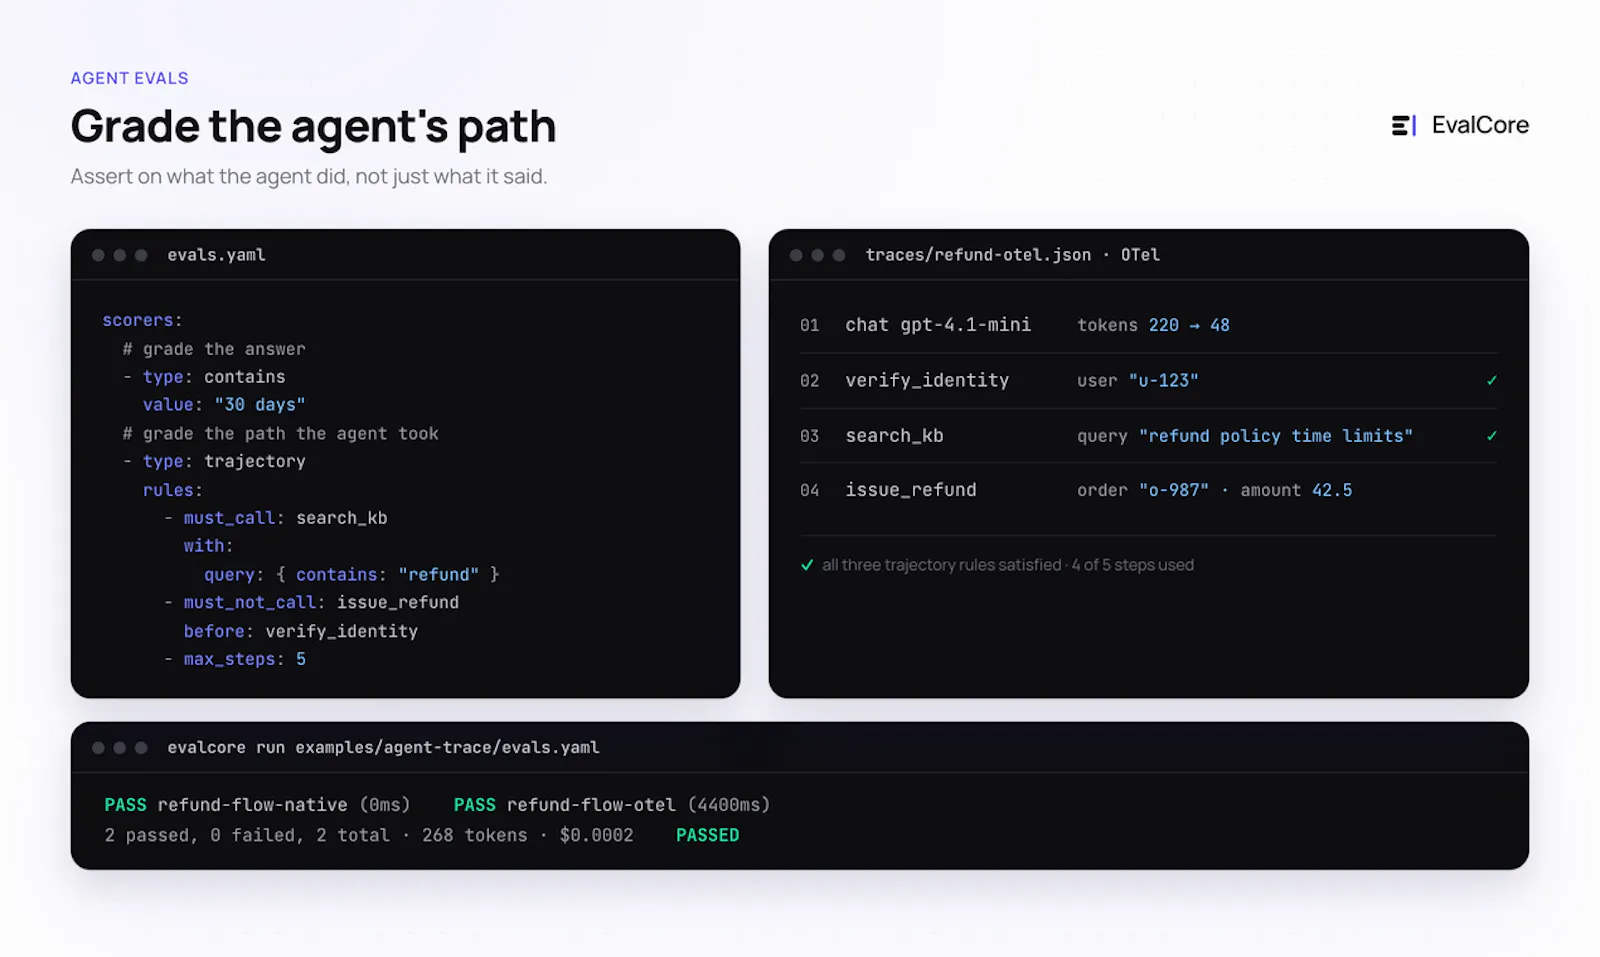
Task: Select the '# grade the answer' comment
Action: click(x=214, y=349)
